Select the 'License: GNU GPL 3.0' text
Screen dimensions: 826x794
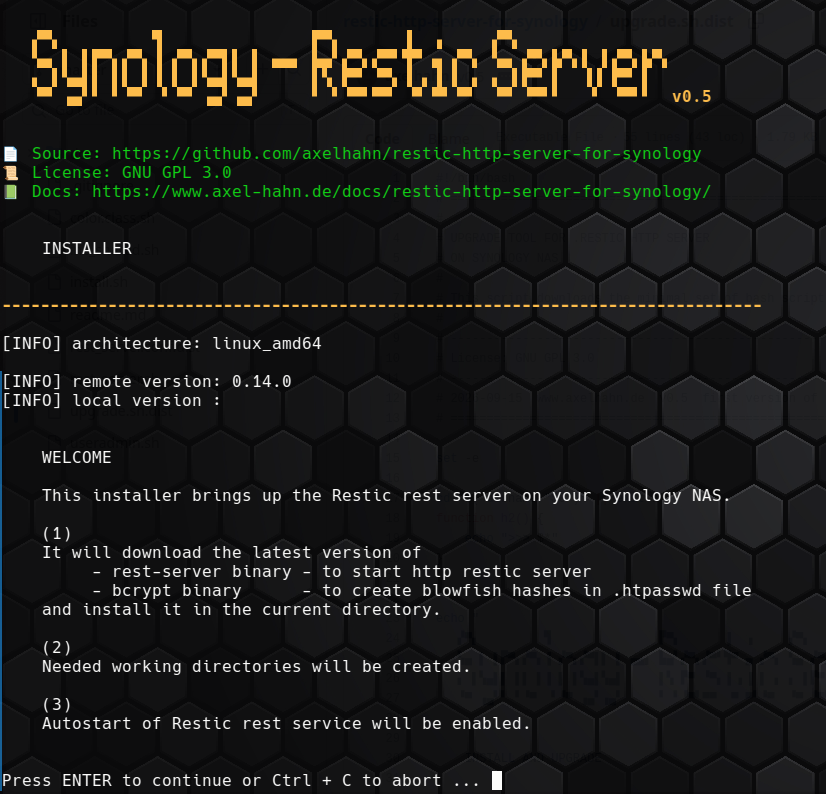point(132,173)
